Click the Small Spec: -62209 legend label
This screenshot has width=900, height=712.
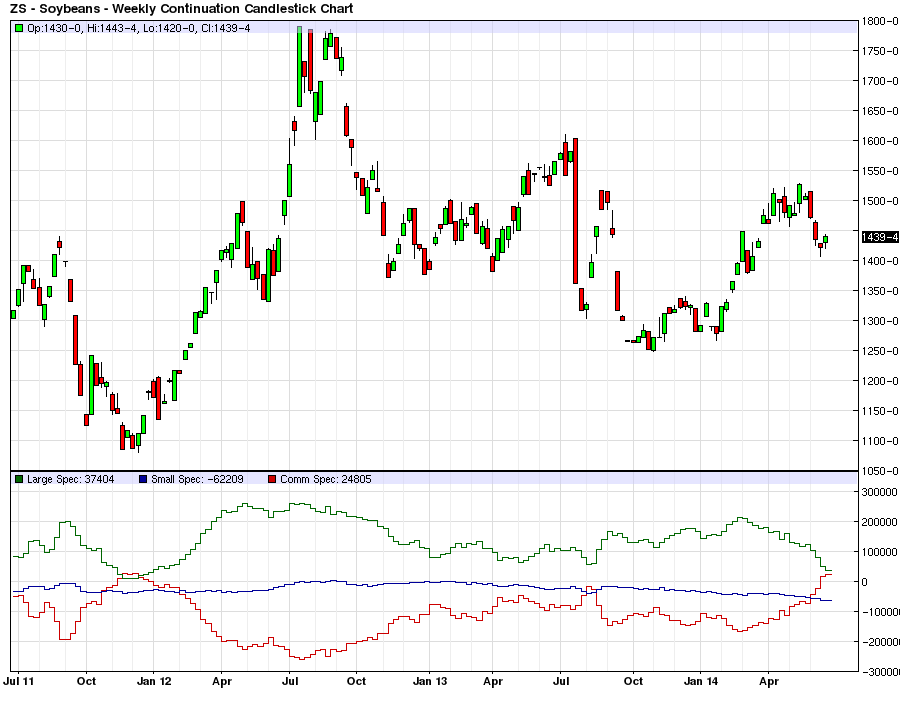pos(198,480)
